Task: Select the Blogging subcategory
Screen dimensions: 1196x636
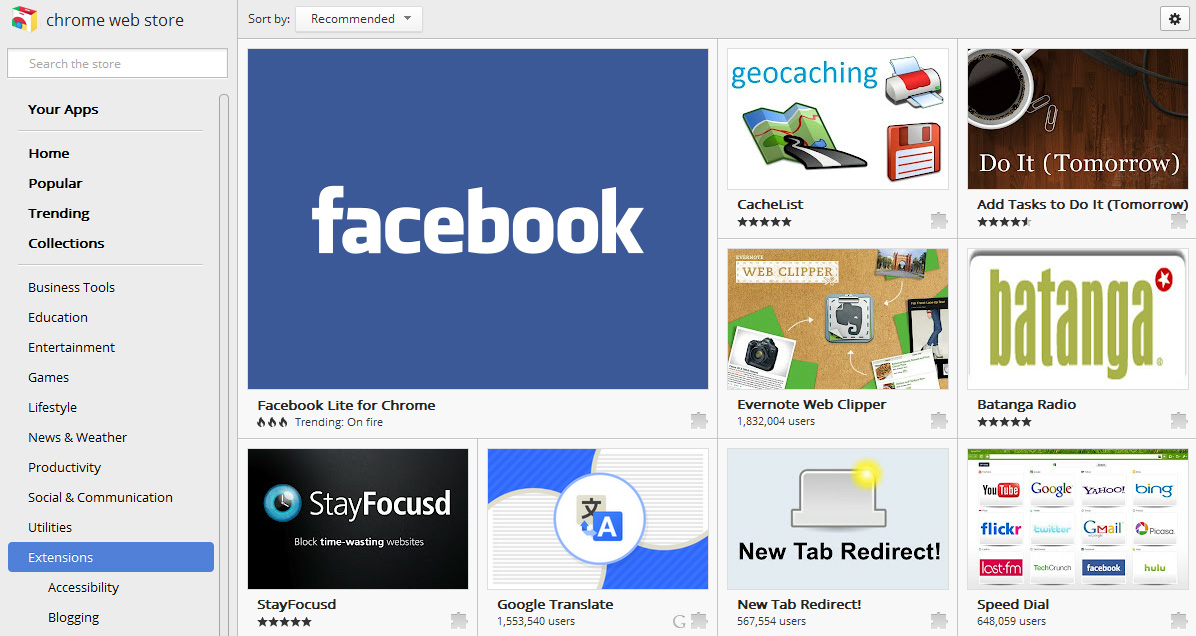Action: (73, 617)
